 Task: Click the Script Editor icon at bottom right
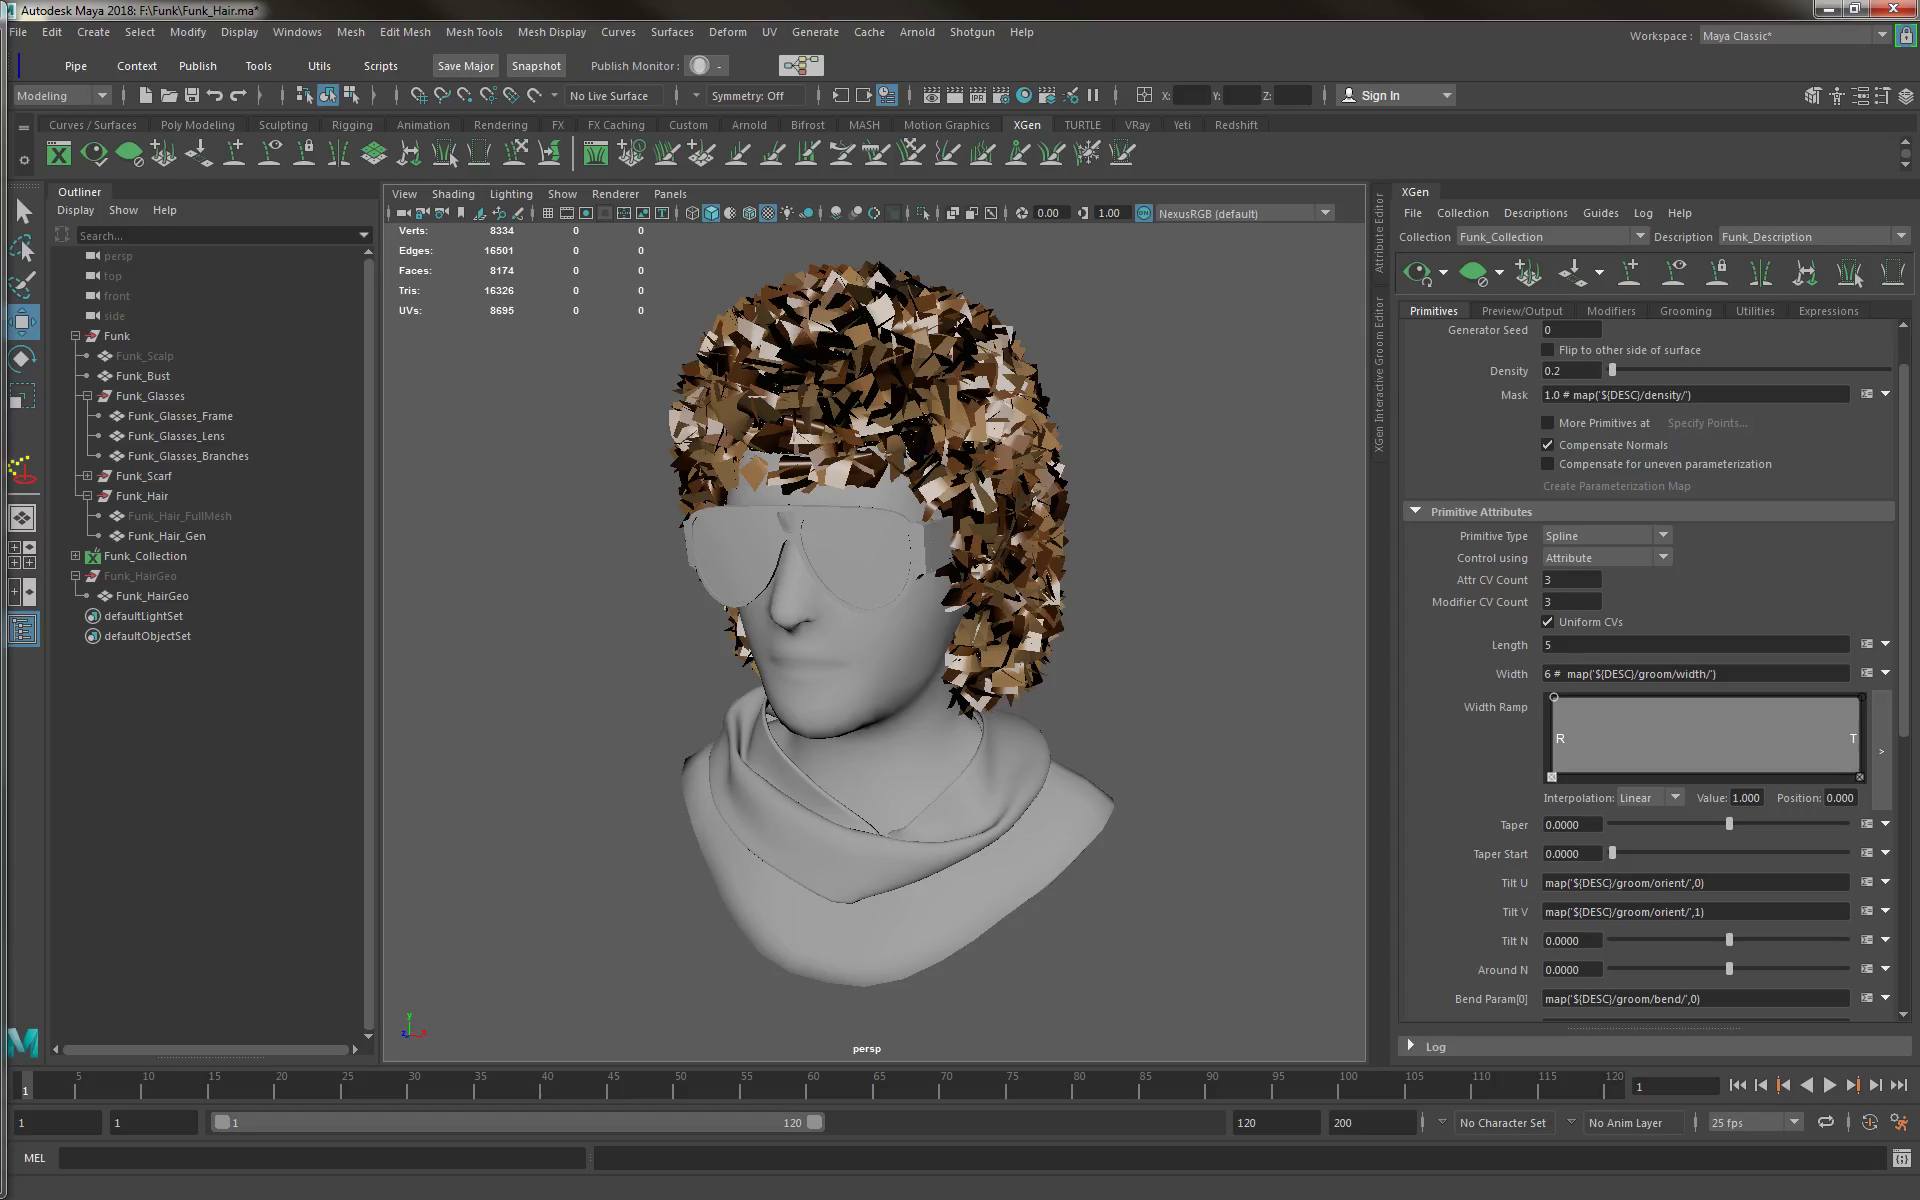coord(1902,1158)
